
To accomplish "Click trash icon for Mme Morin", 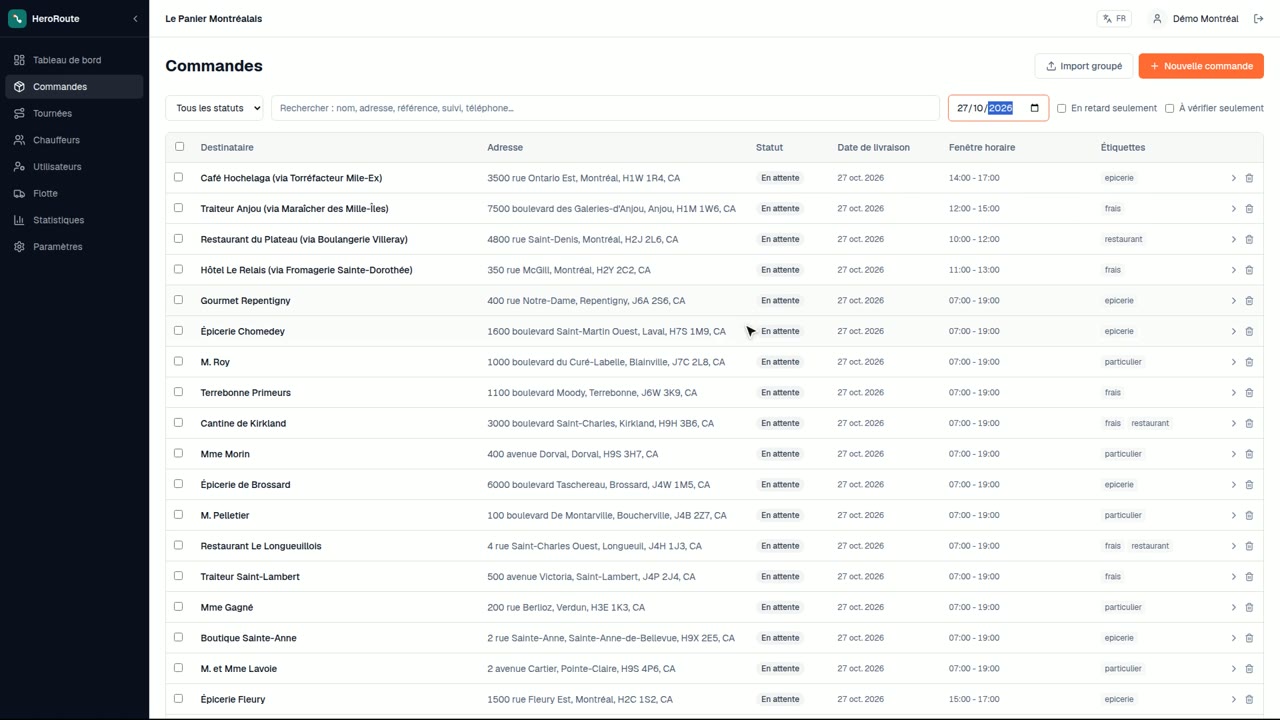I will pos(1249,454).
